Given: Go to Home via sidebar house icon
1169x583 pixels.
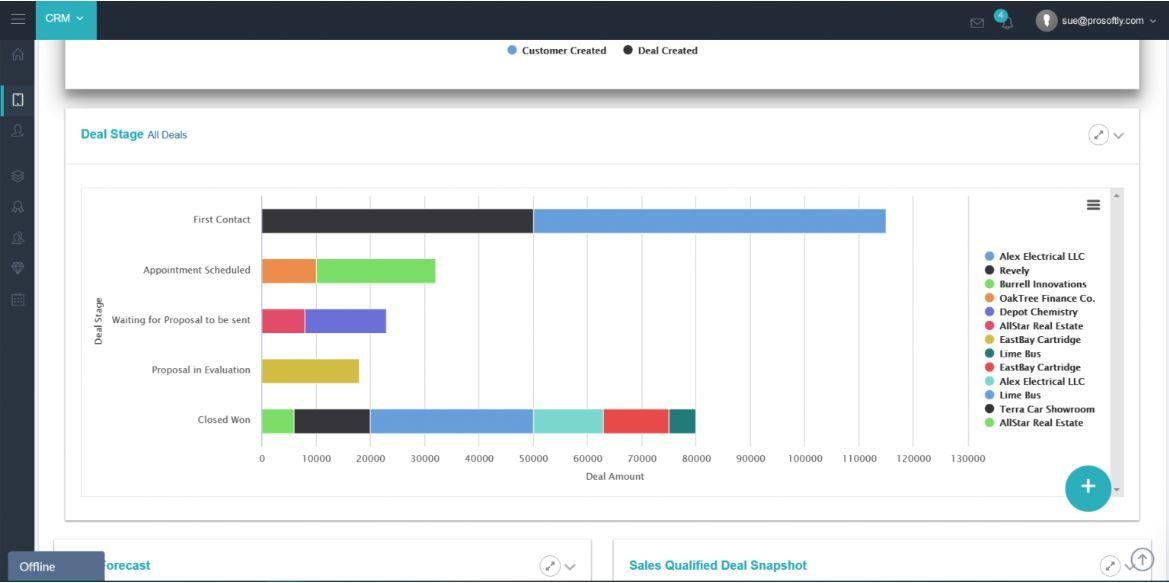Looking at the screenshot, I should tap(17, 55).
